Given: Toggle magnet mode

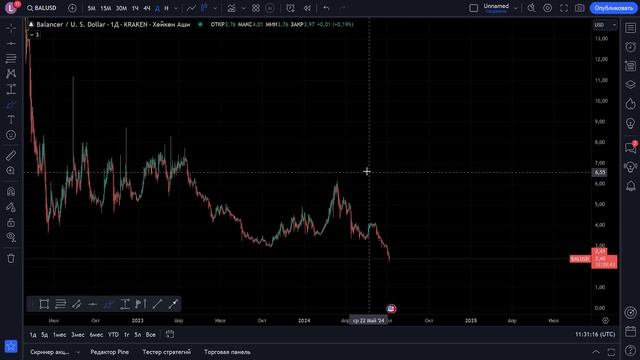Looking at the screenshot, I should [x=11, y=191].
